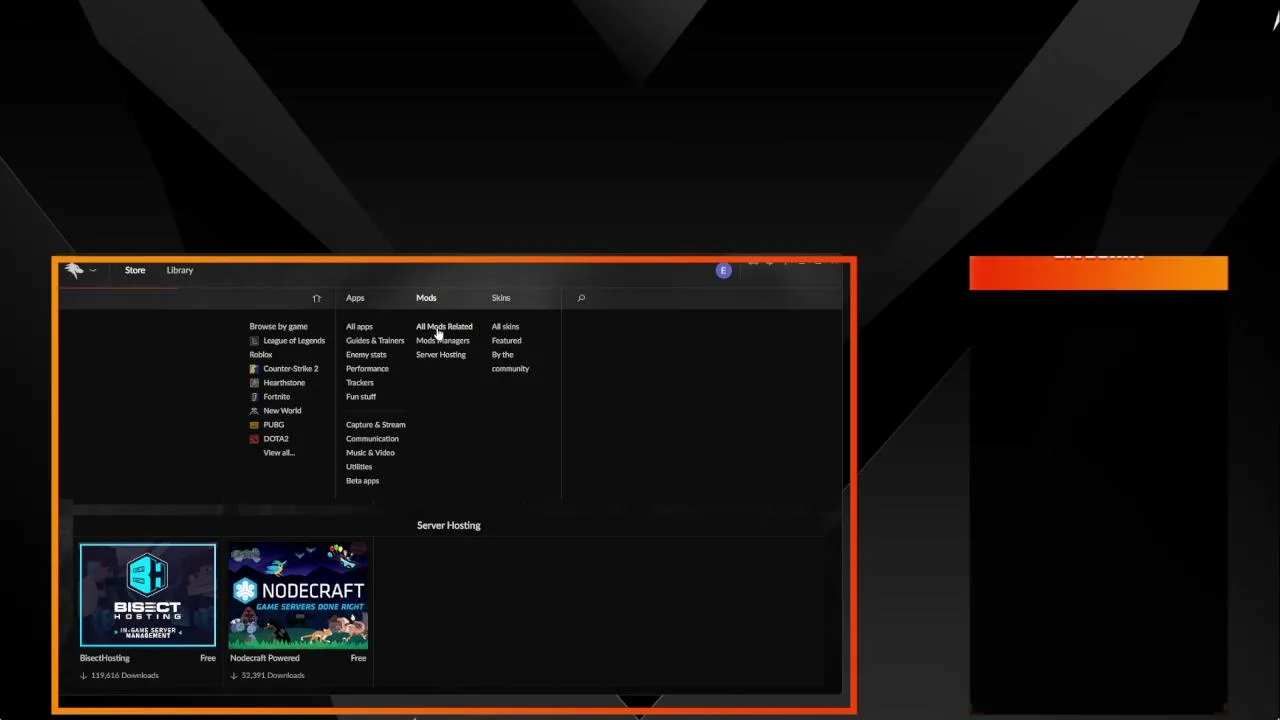Click the League of Legends text label
This screenshot has width=1280, height=720.
tap(294, 341)
